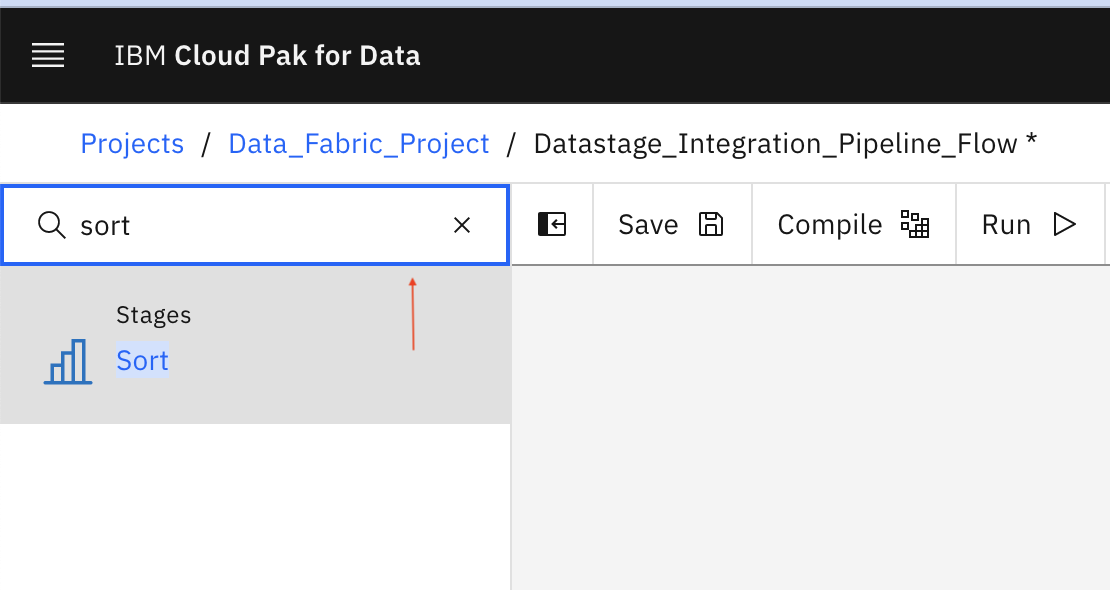Open the Projects breadcrumb link

pos(132,144)
